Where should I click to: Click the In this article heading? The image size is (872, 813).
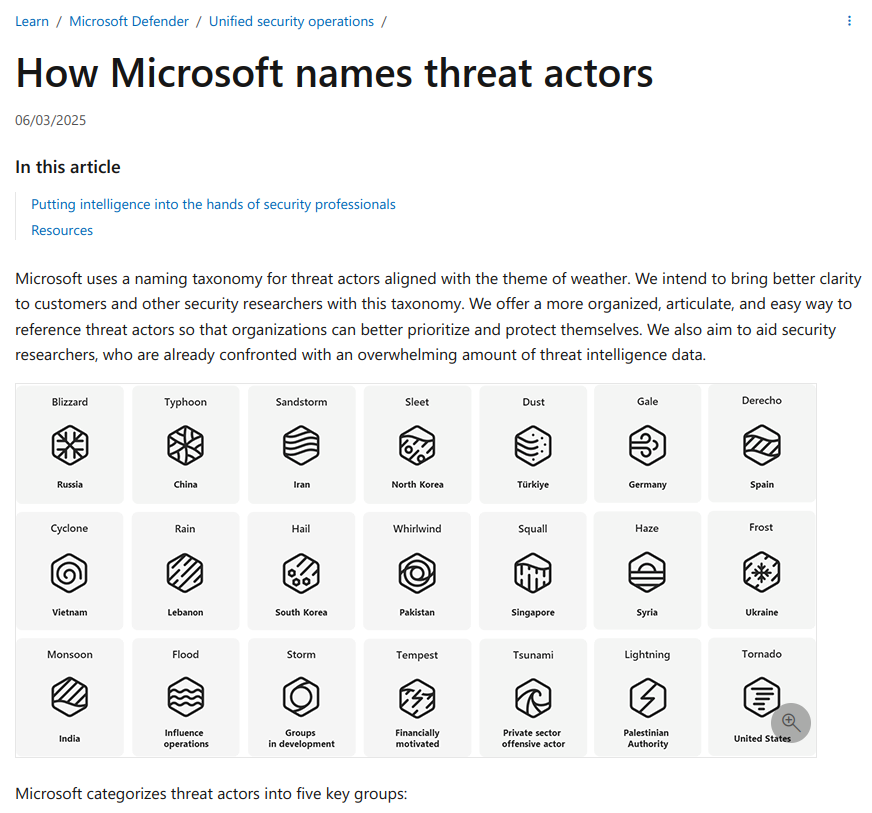click(x=68, y=167)
